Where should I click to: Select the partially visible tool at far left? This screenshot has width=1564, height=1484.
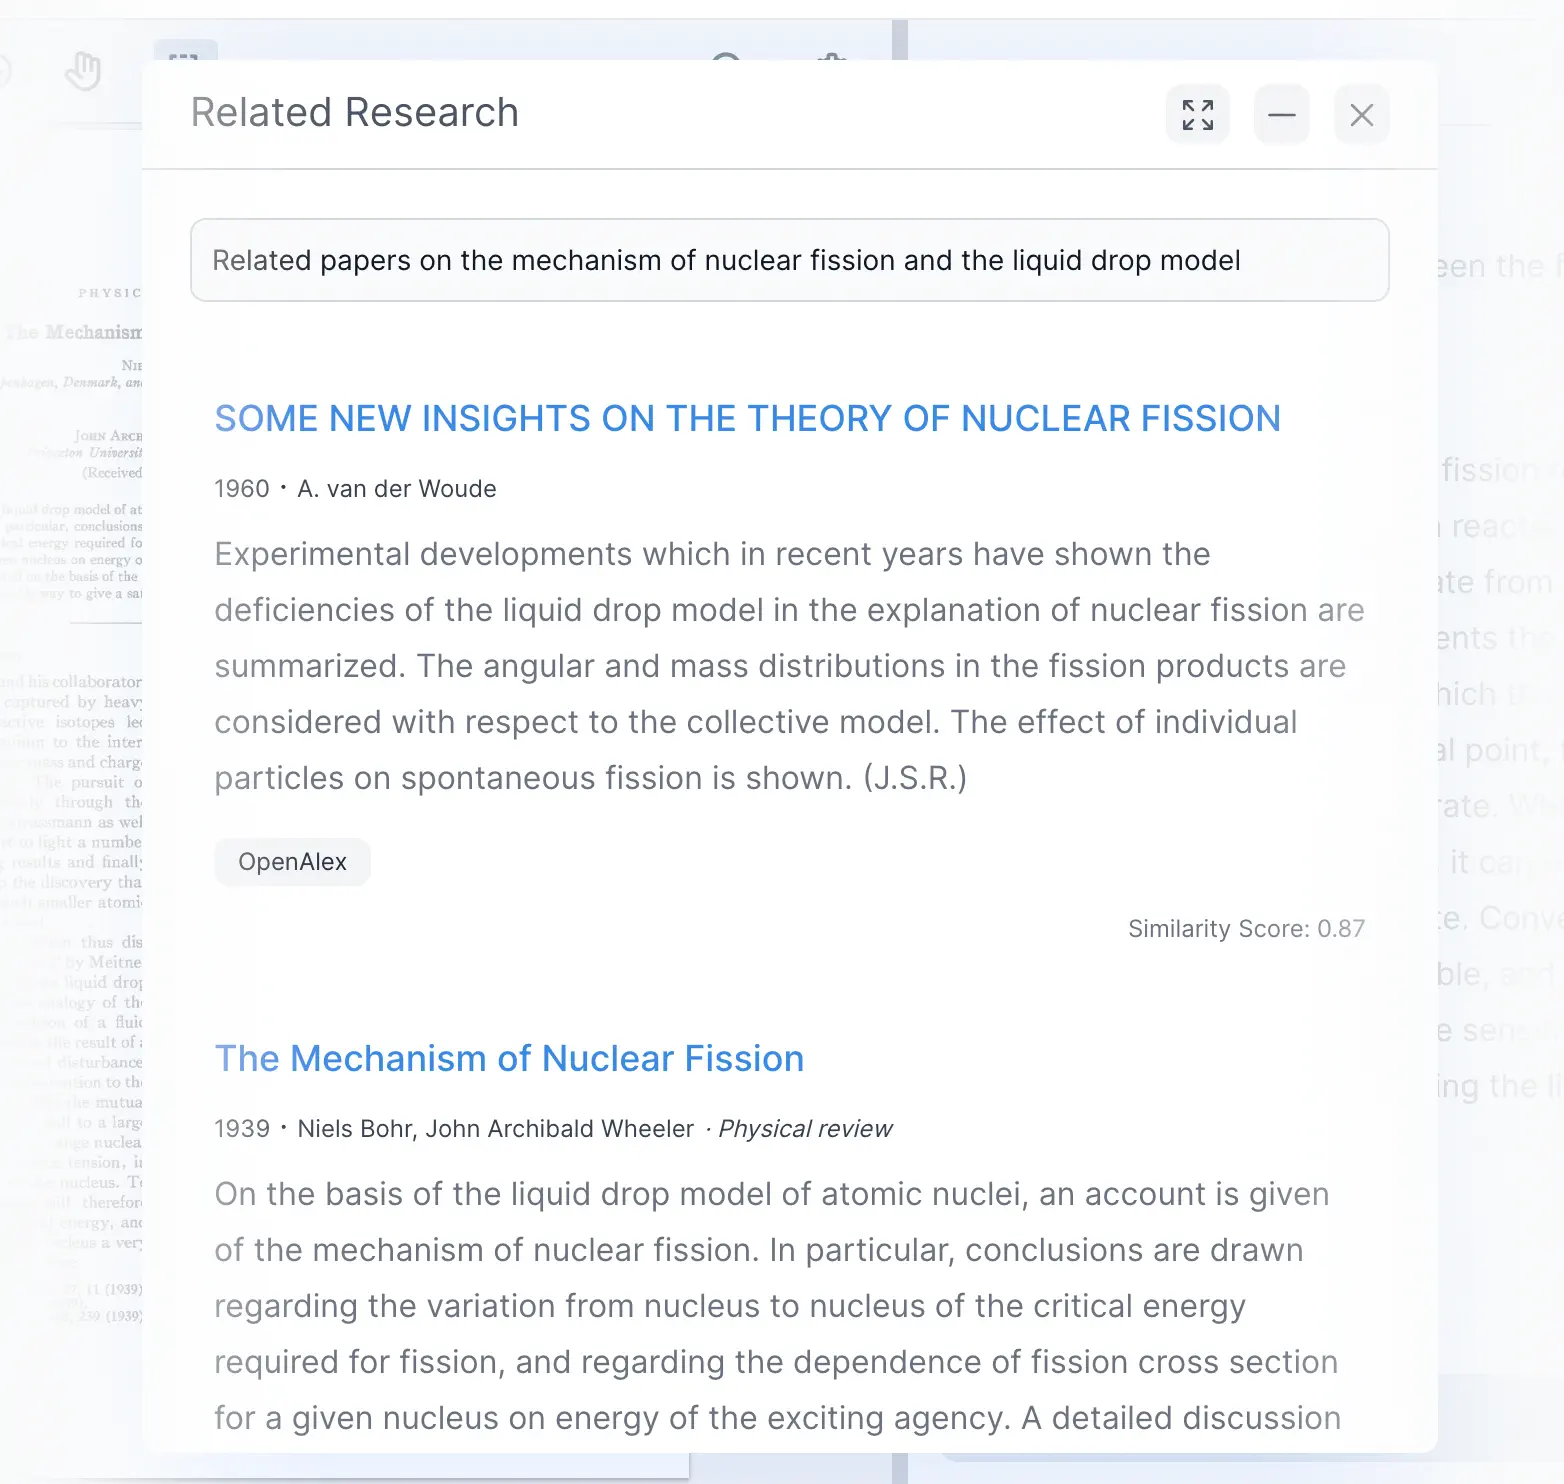tap(5, 68)
